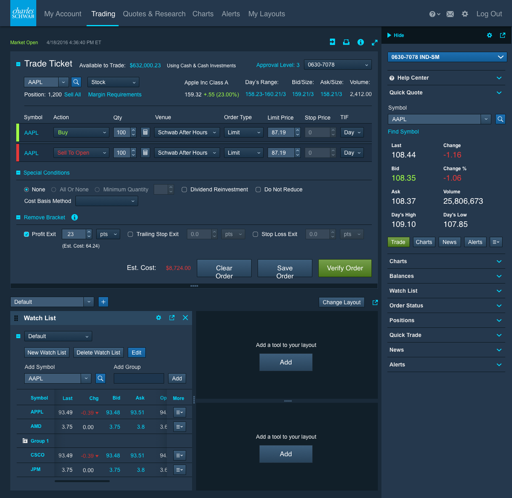Screen dimensions: 512x498
Task: Pop out the Watch List panel
Action: (x=172, y=318)
